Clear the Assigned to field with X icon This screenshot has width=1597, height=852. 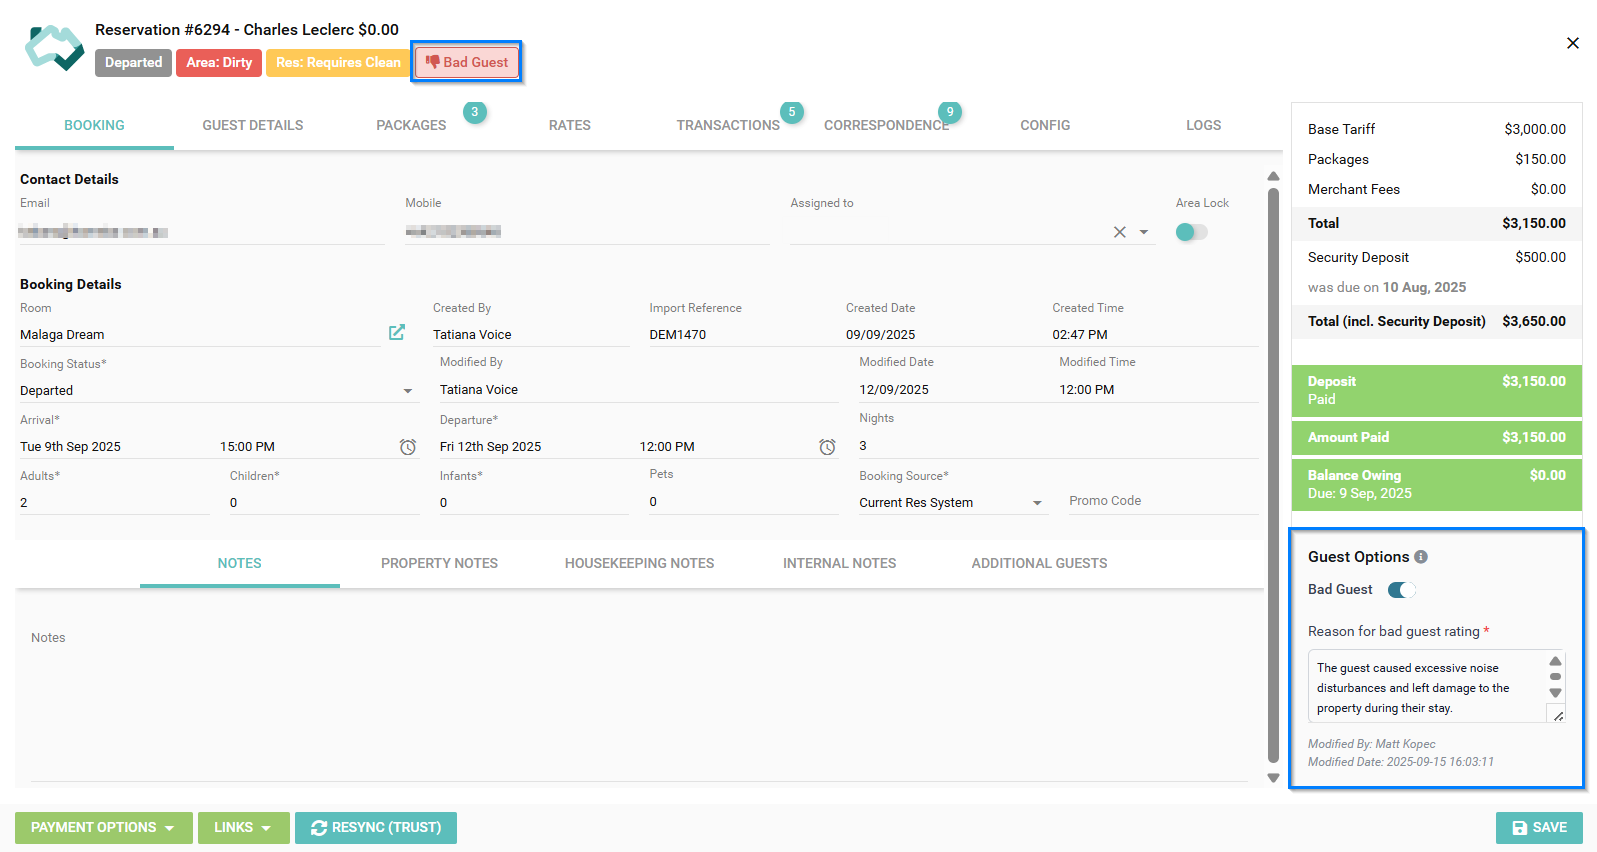click(x=1120, y=232)
